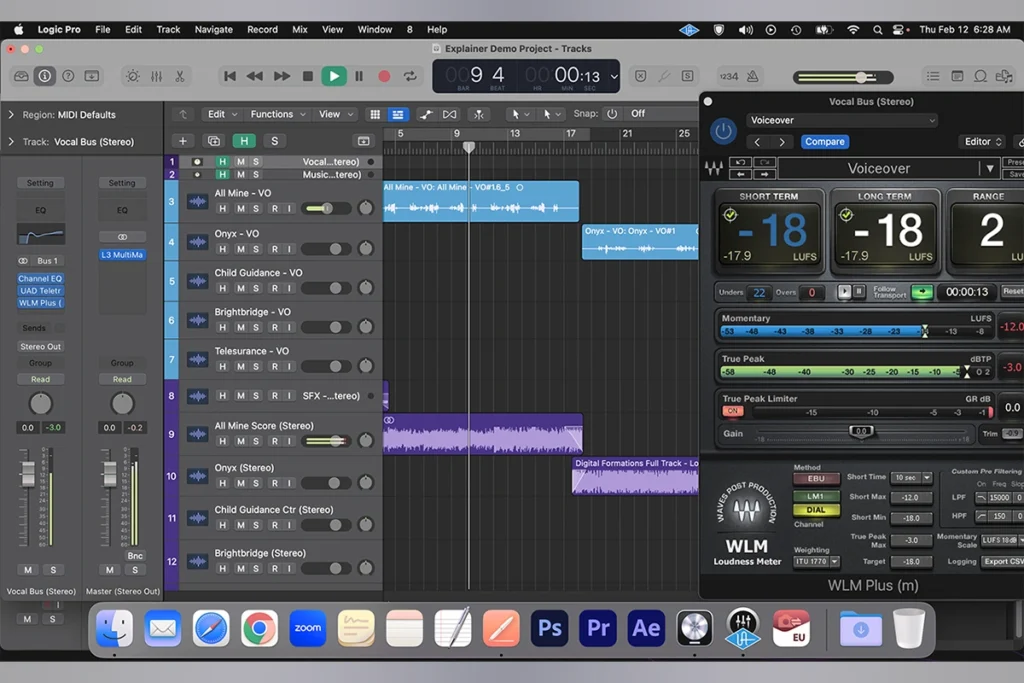Select the All Mine - VO audio region

click(481, 201)
